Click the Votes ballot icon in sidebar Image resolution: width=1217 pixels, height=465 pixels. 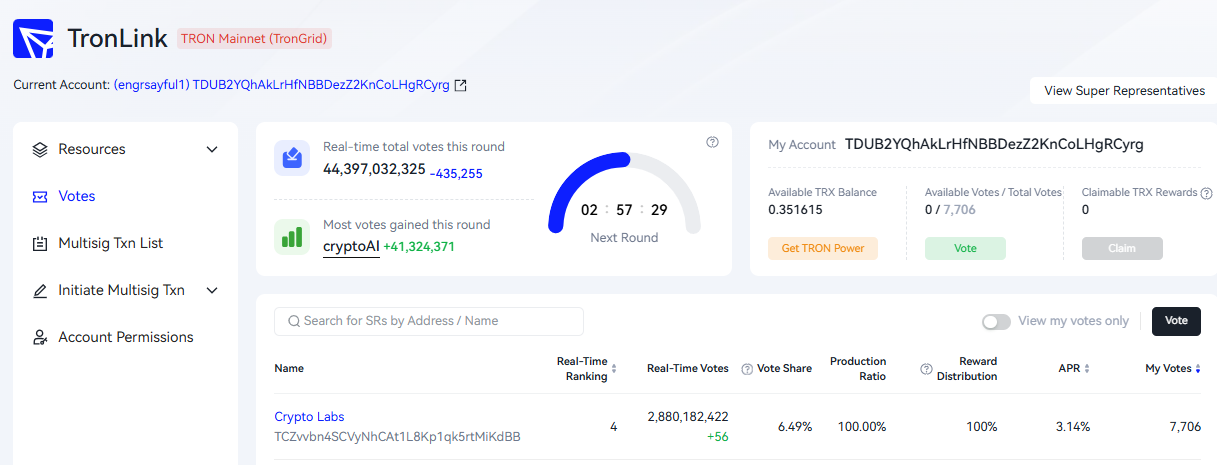coord(40,196)
